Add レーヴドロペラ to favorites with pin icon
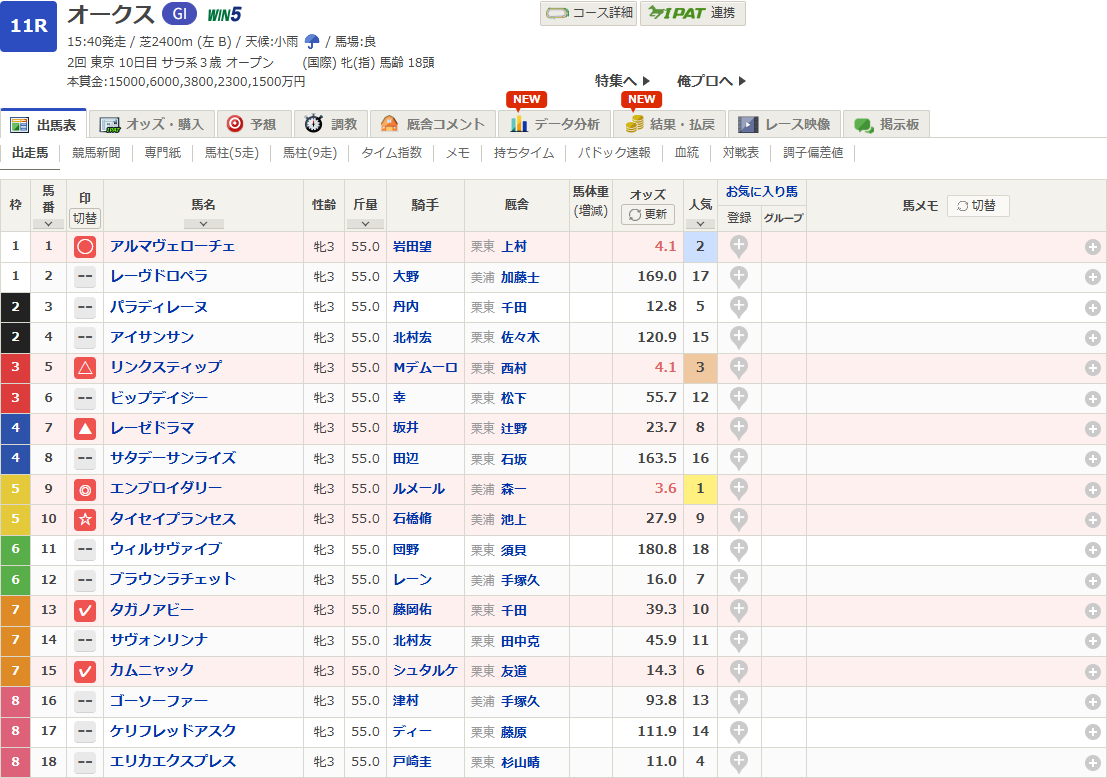The width and height of the screenshot is (1107, 778). pyautogui.click(x=739, y=277)
